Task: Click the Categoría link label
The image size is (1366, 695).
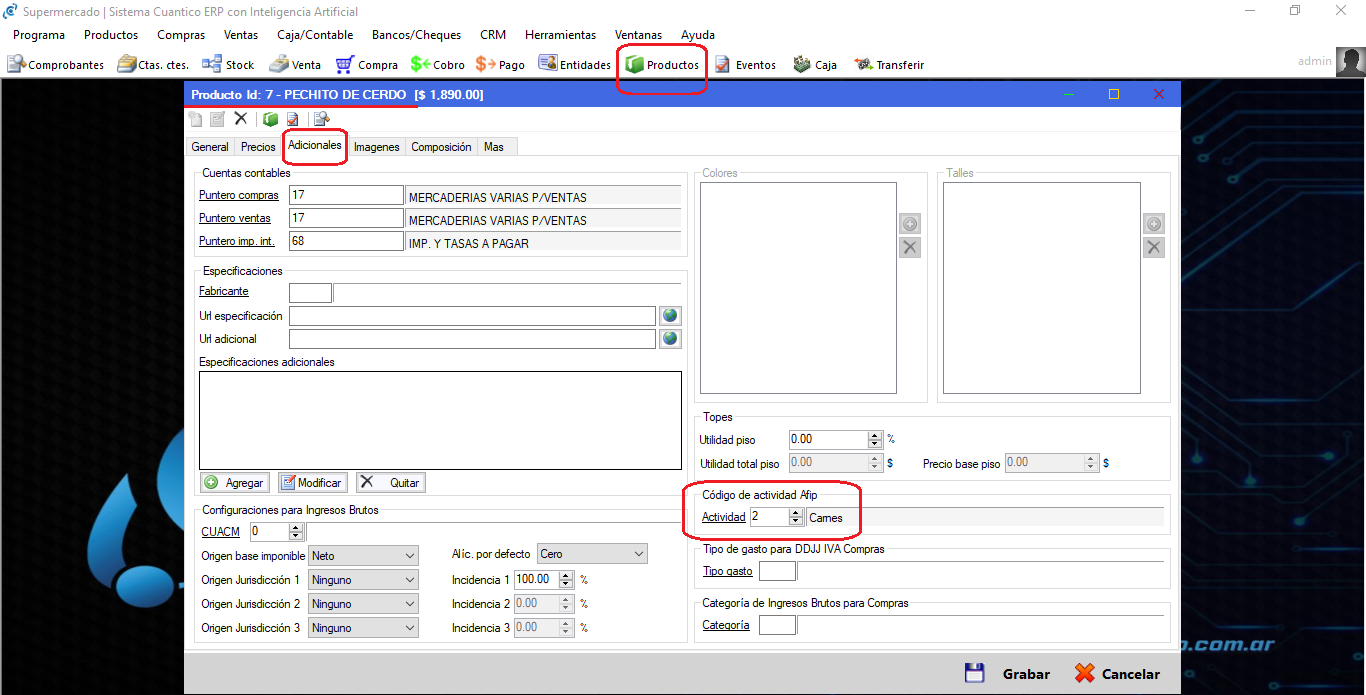Action: click(x=725, y=625)
